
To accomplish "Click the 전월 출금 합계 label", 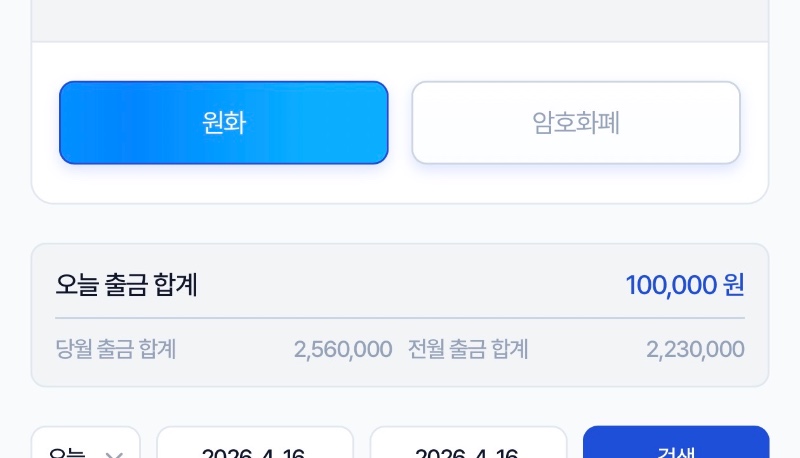I will 468,349.
